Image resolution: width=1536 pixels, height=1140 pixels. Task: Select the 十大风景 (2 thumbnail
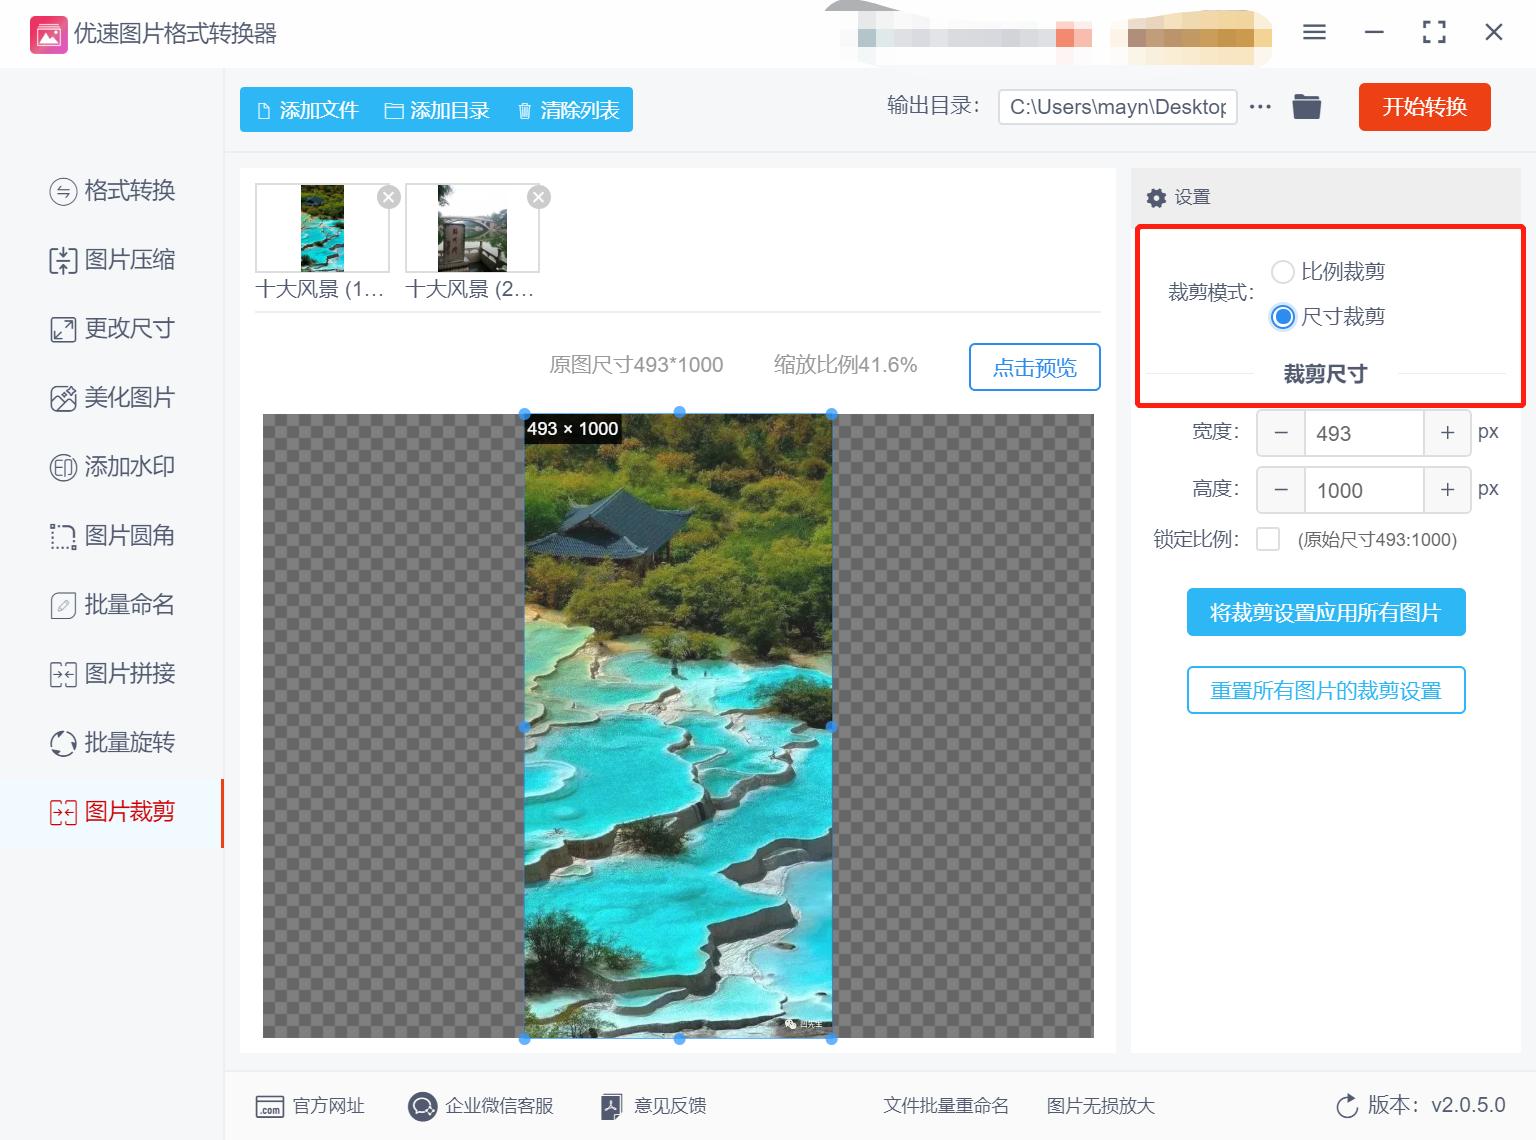pos(470,227)
